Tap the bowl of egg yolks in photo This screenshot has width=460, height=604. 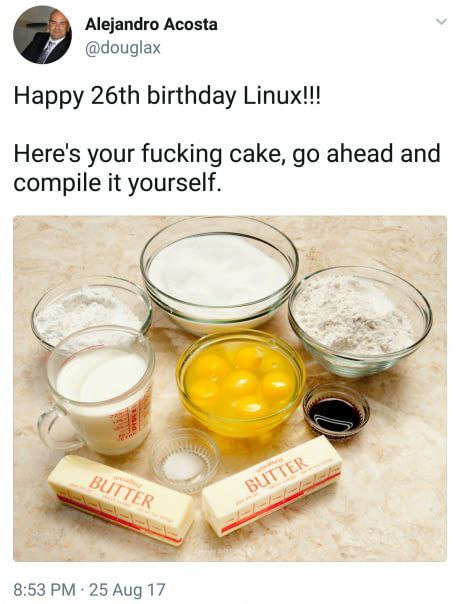[x=241, y=383]
